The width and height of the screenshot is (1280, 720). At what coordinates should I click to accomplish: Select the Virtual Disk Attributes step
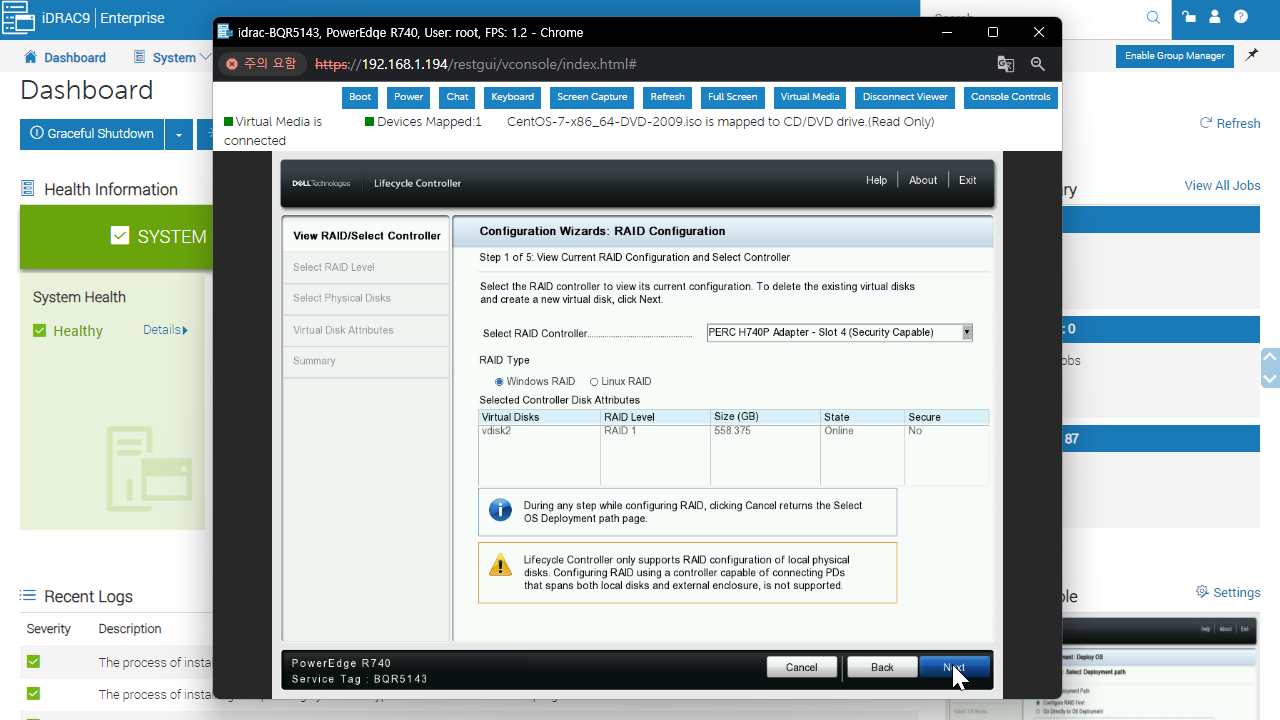point(366,330)
